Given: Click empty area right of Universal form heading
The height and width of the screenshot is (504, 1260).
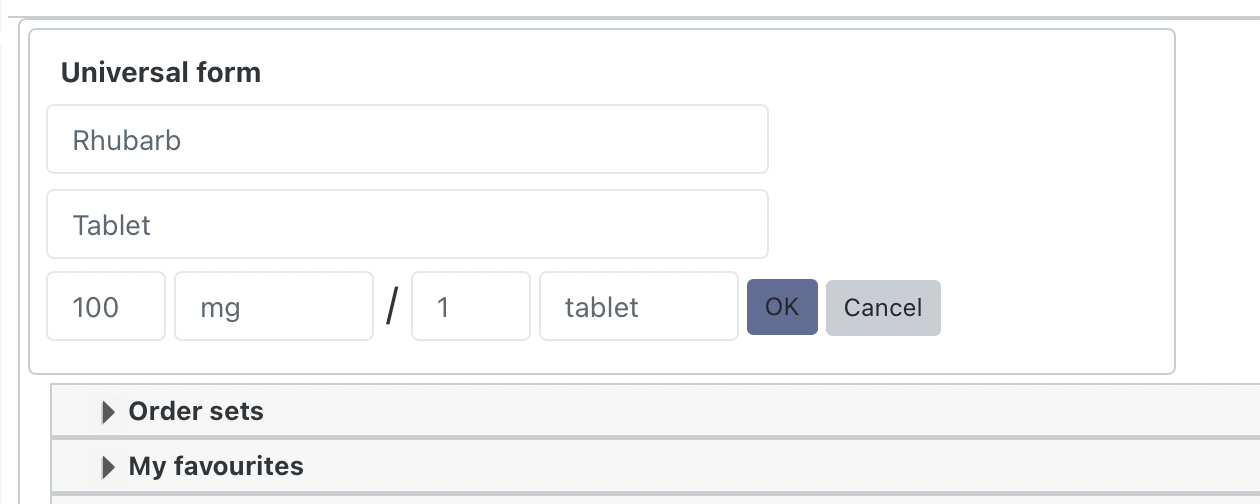Looking at the screenshot, I should 700,73.
